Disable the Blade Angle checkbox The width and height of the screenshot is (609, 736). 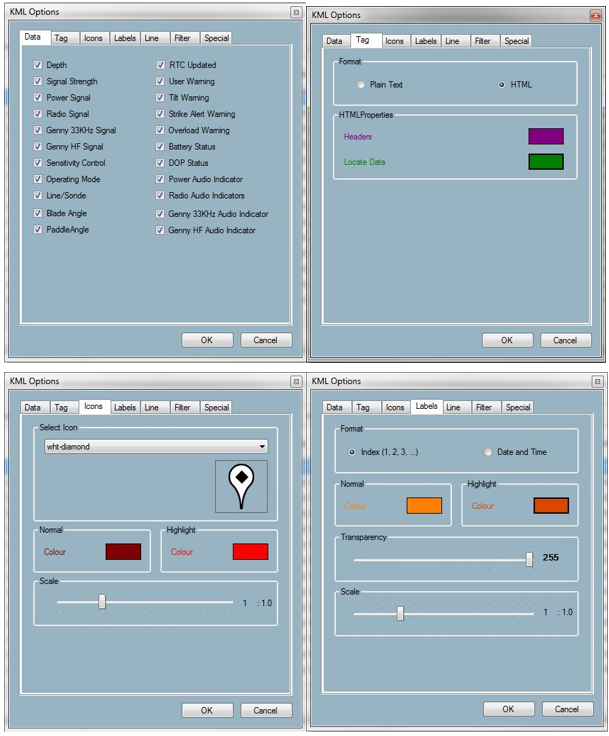pyautogui.click(x=38, y=213)
